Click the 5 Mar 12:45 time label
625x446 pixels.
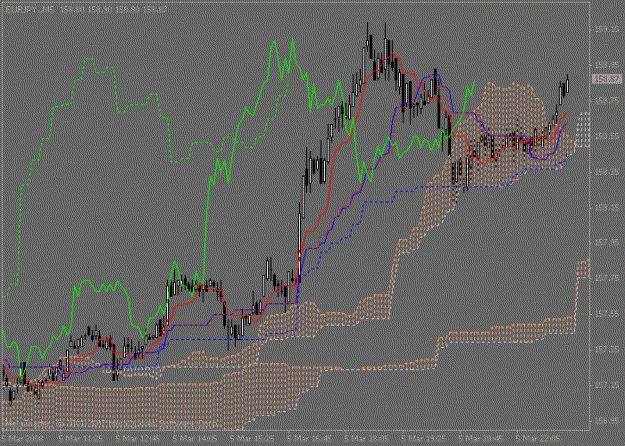pyautogui.click(x=137, y=438)
